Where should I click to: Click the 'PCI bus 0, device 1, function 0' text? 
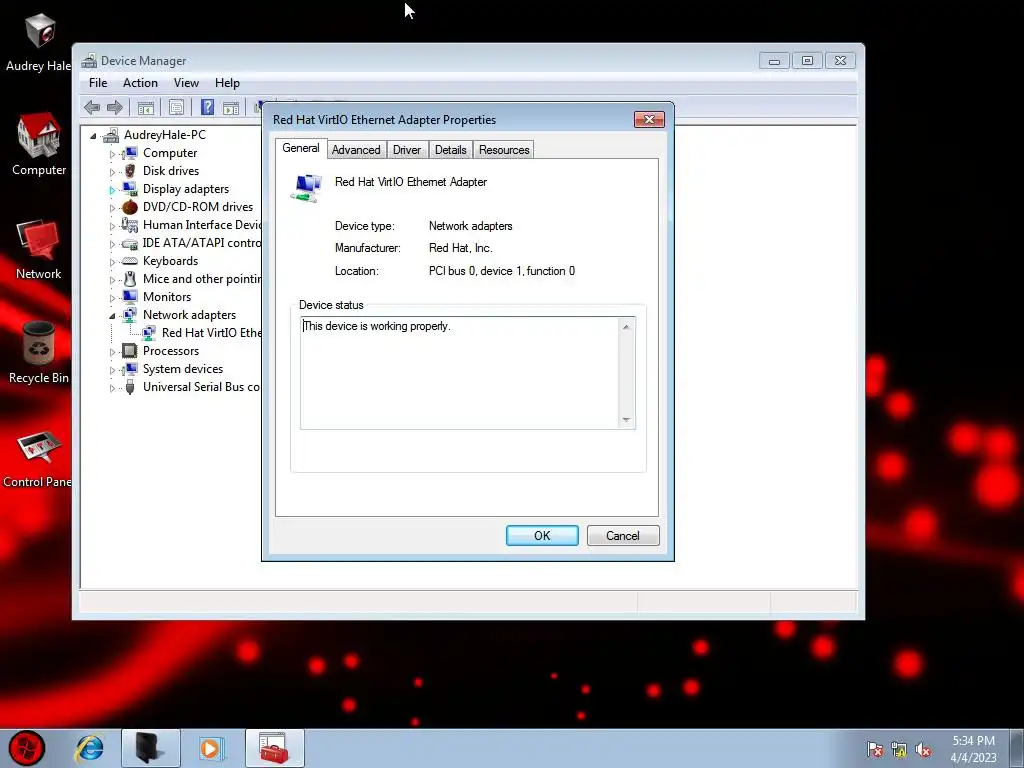(502, 271)
